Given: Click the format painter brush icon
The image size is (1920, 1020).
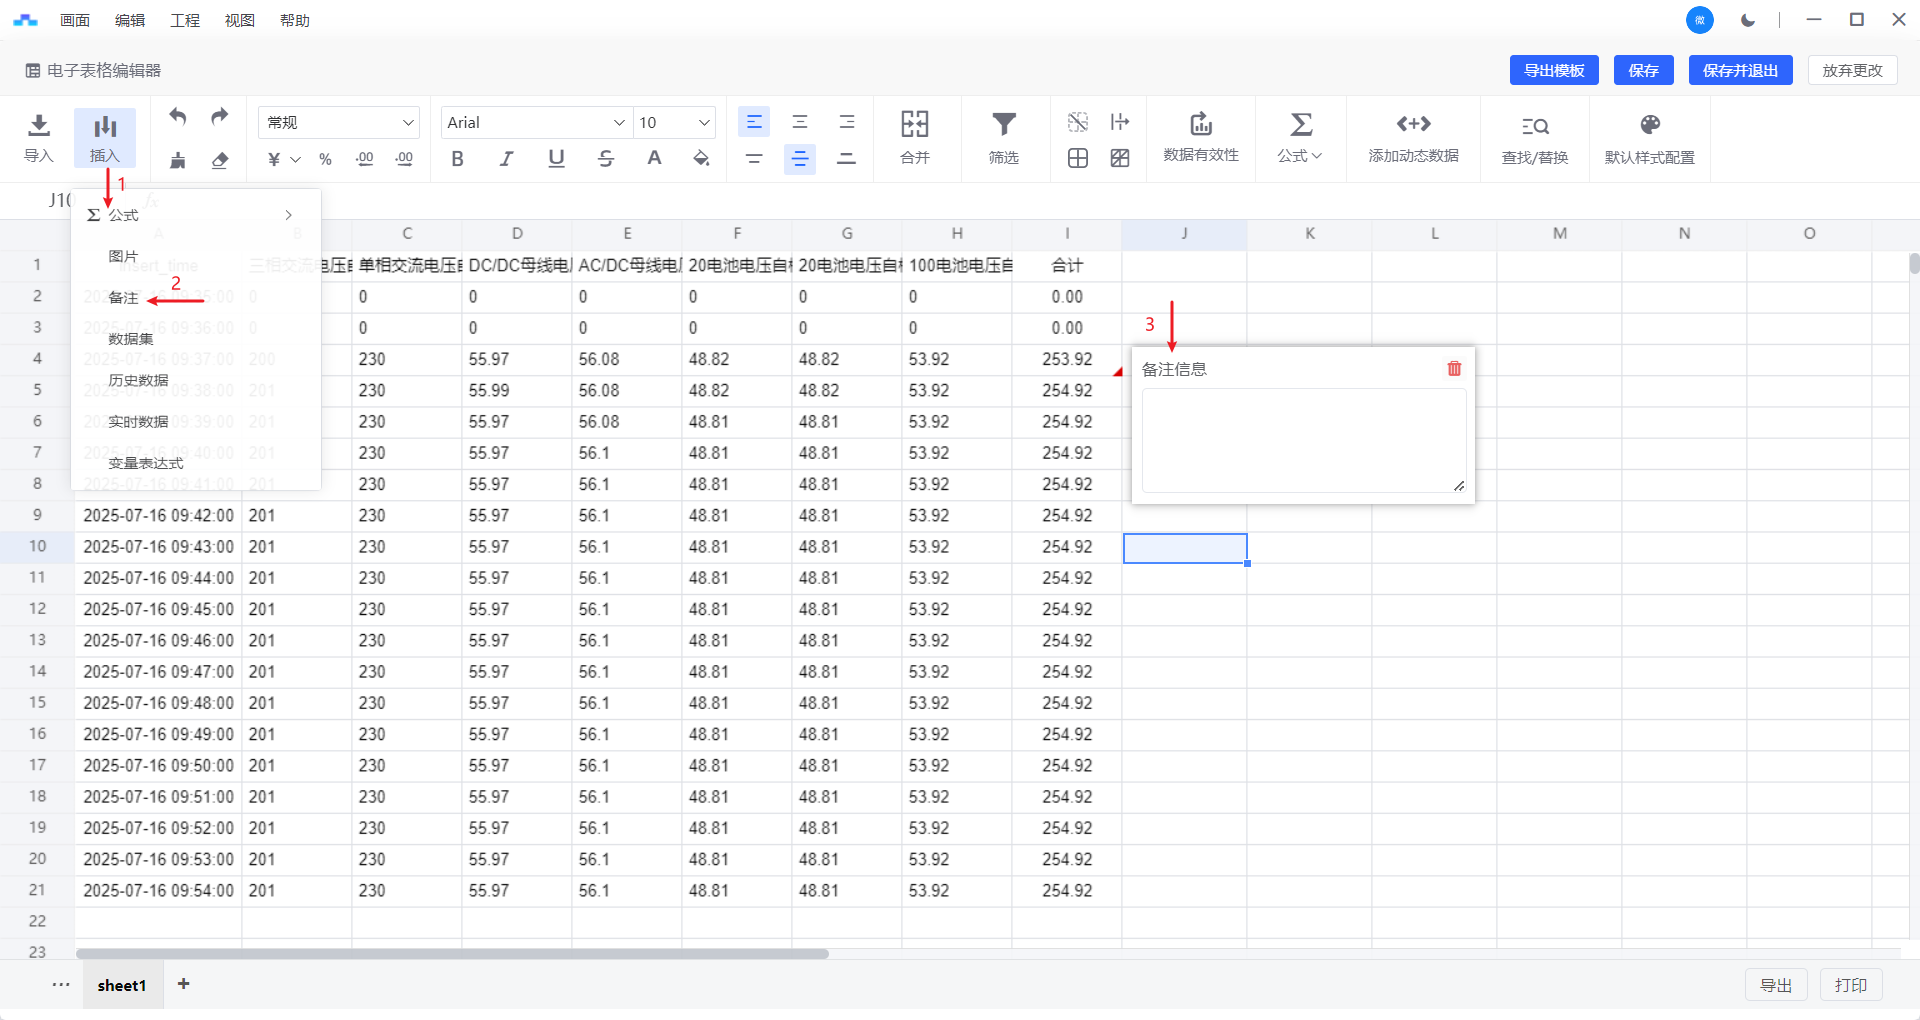Looking at the screenshot, I should (x=178, y=160).
